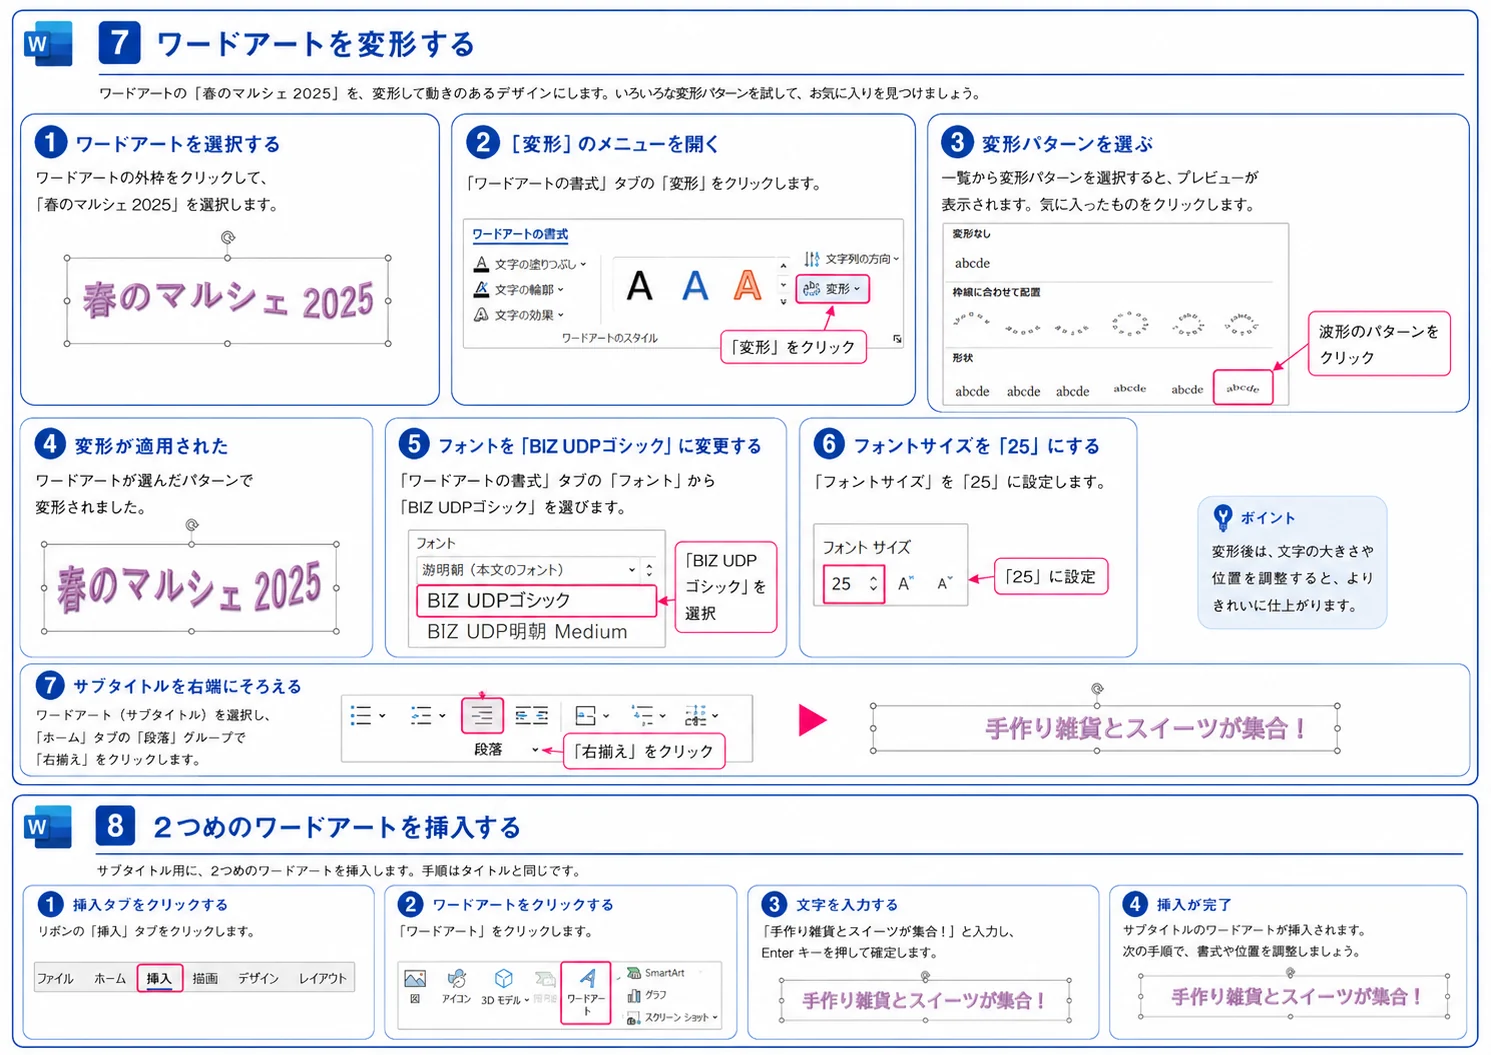Expand the 文字の効果 dropdown arrow
Viewport: 1491px width, 1055px height.
click(x=560, y=314)
